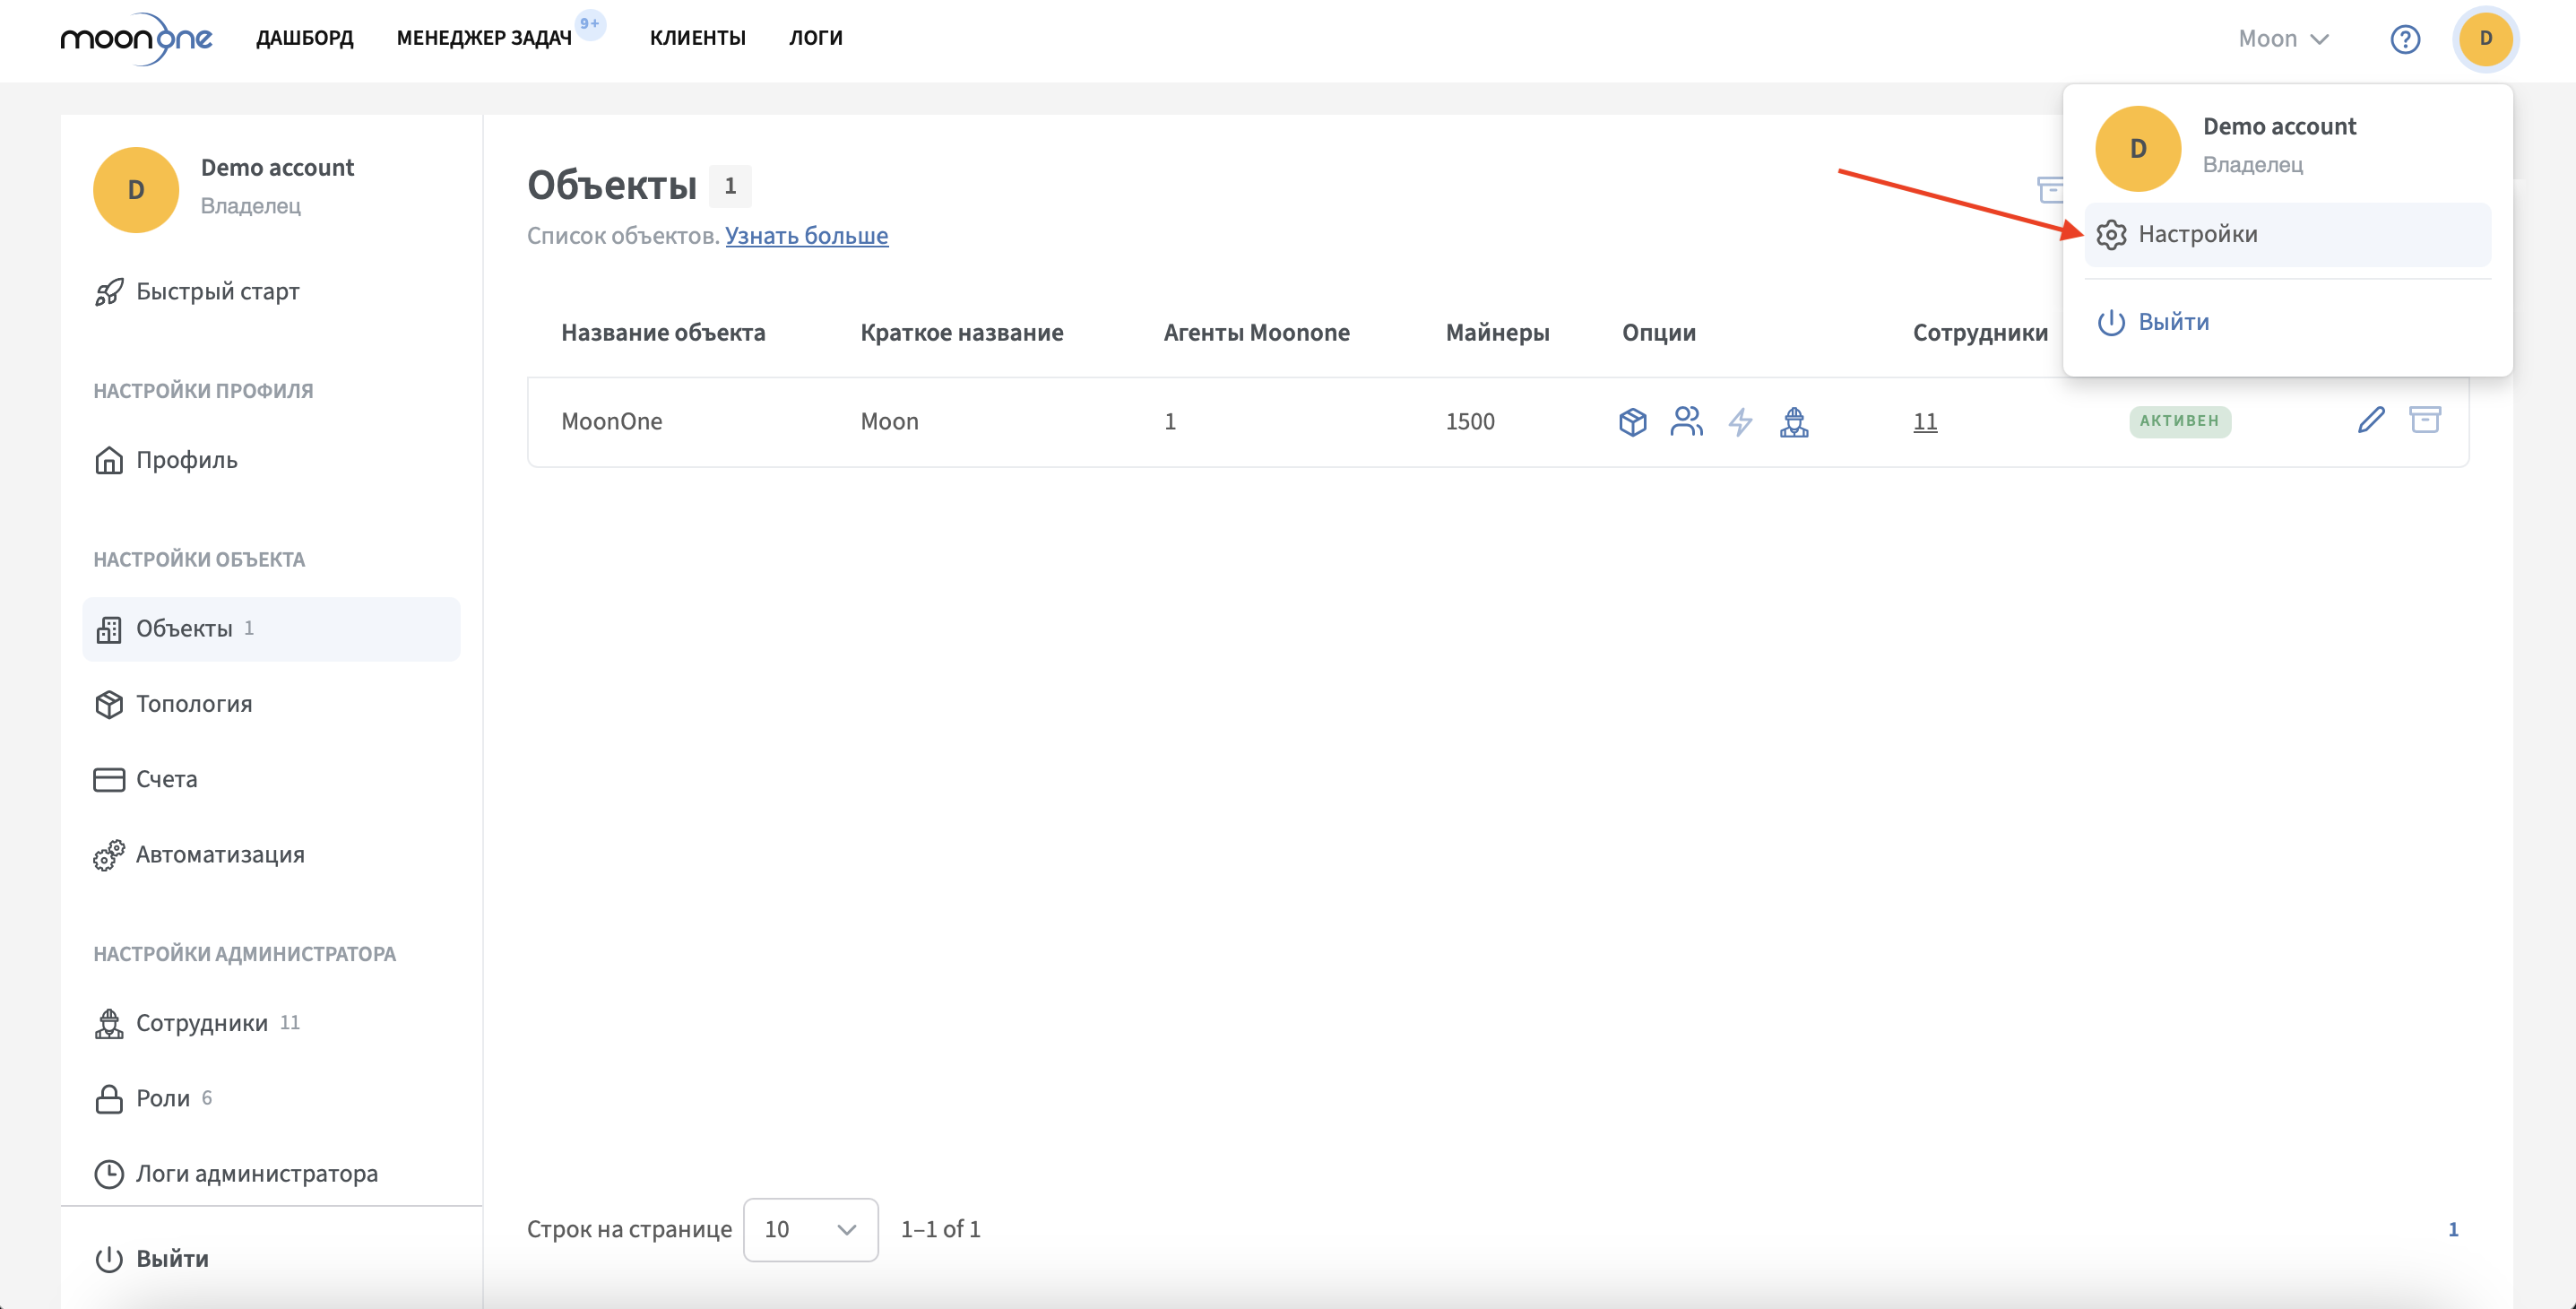Click the worker option icon in Опции
This screenshot has width=2576, height=1309.
[x=1794, y=422]
